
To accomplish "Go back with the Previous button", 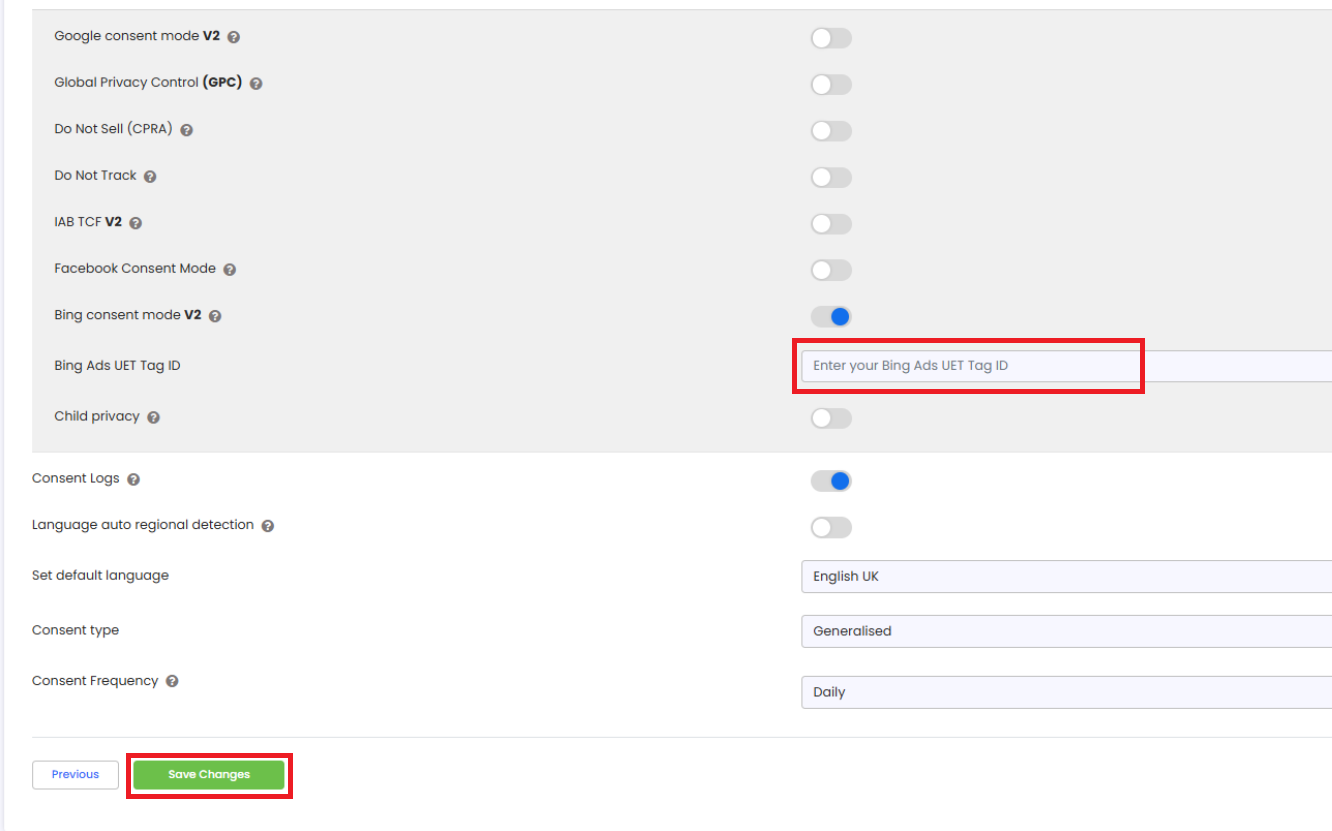I will 75,775.
